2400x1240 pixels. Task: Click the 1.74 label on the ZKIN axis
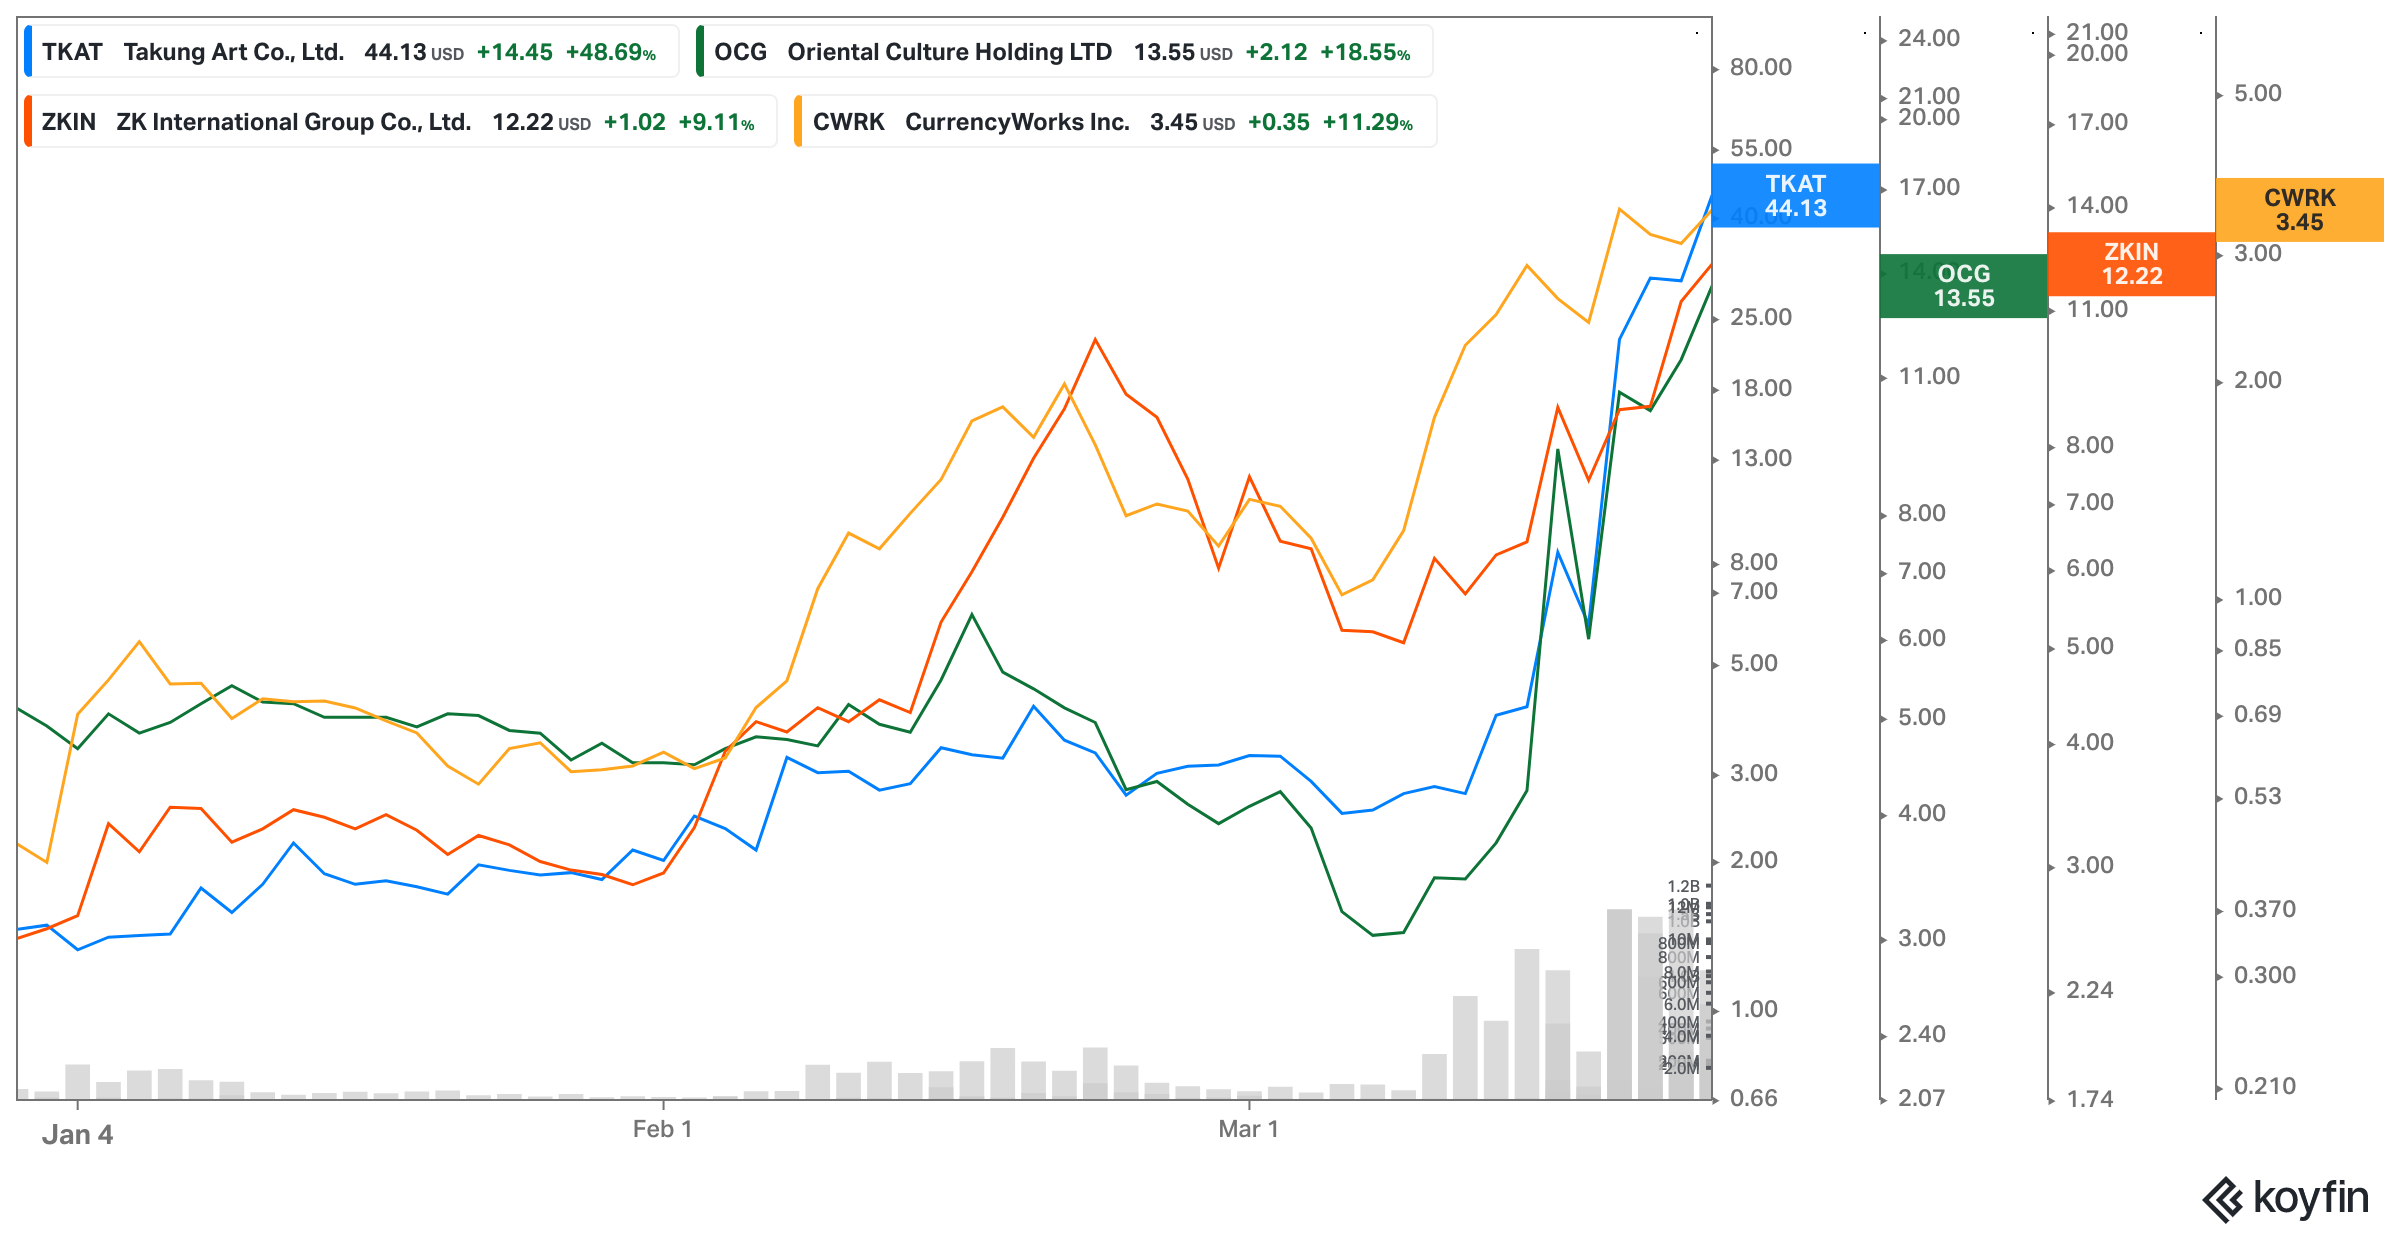tap(2090, 1099)
